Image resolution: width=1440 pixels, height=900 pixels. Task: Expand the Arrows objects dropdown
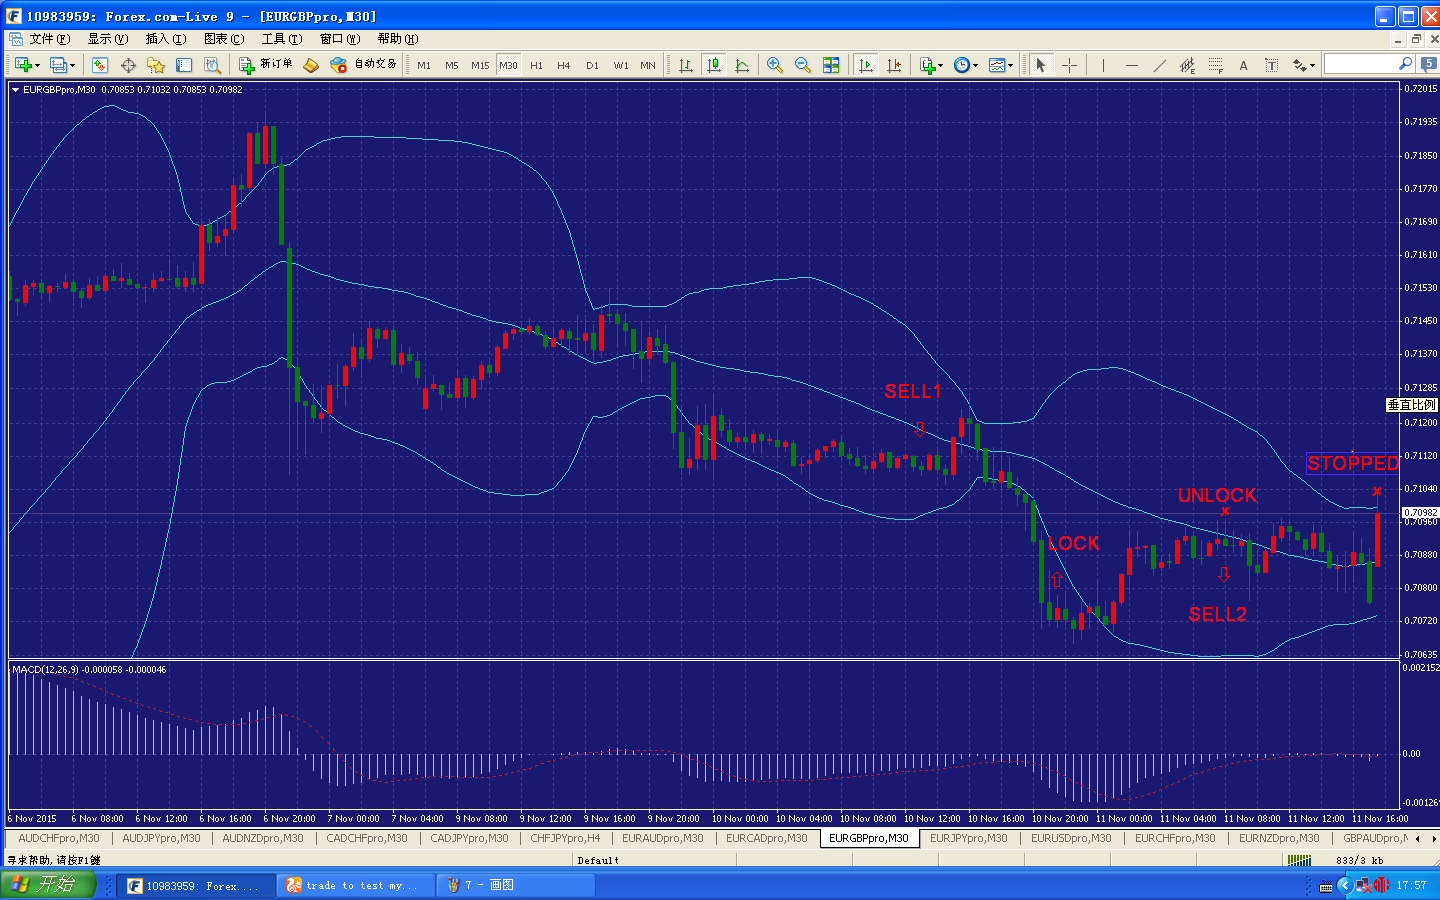[1312, 66]
